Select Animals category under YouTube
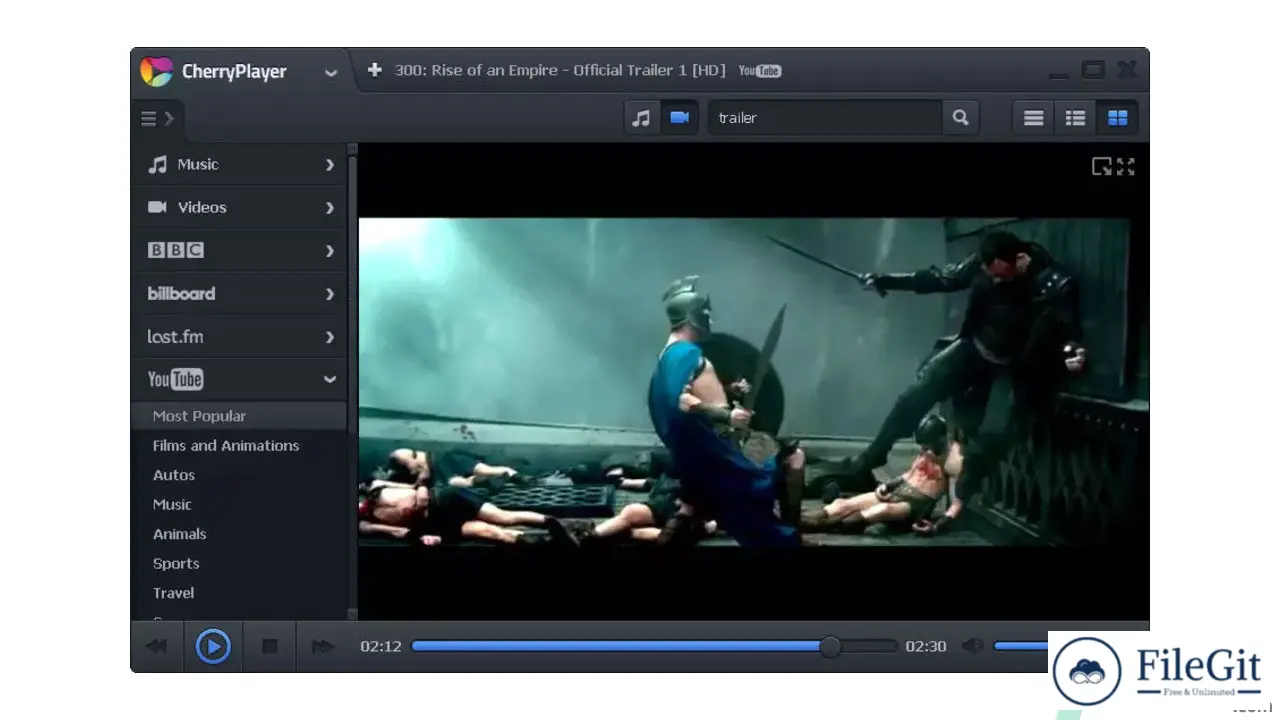1280x720 pixels. pos(180,534)
